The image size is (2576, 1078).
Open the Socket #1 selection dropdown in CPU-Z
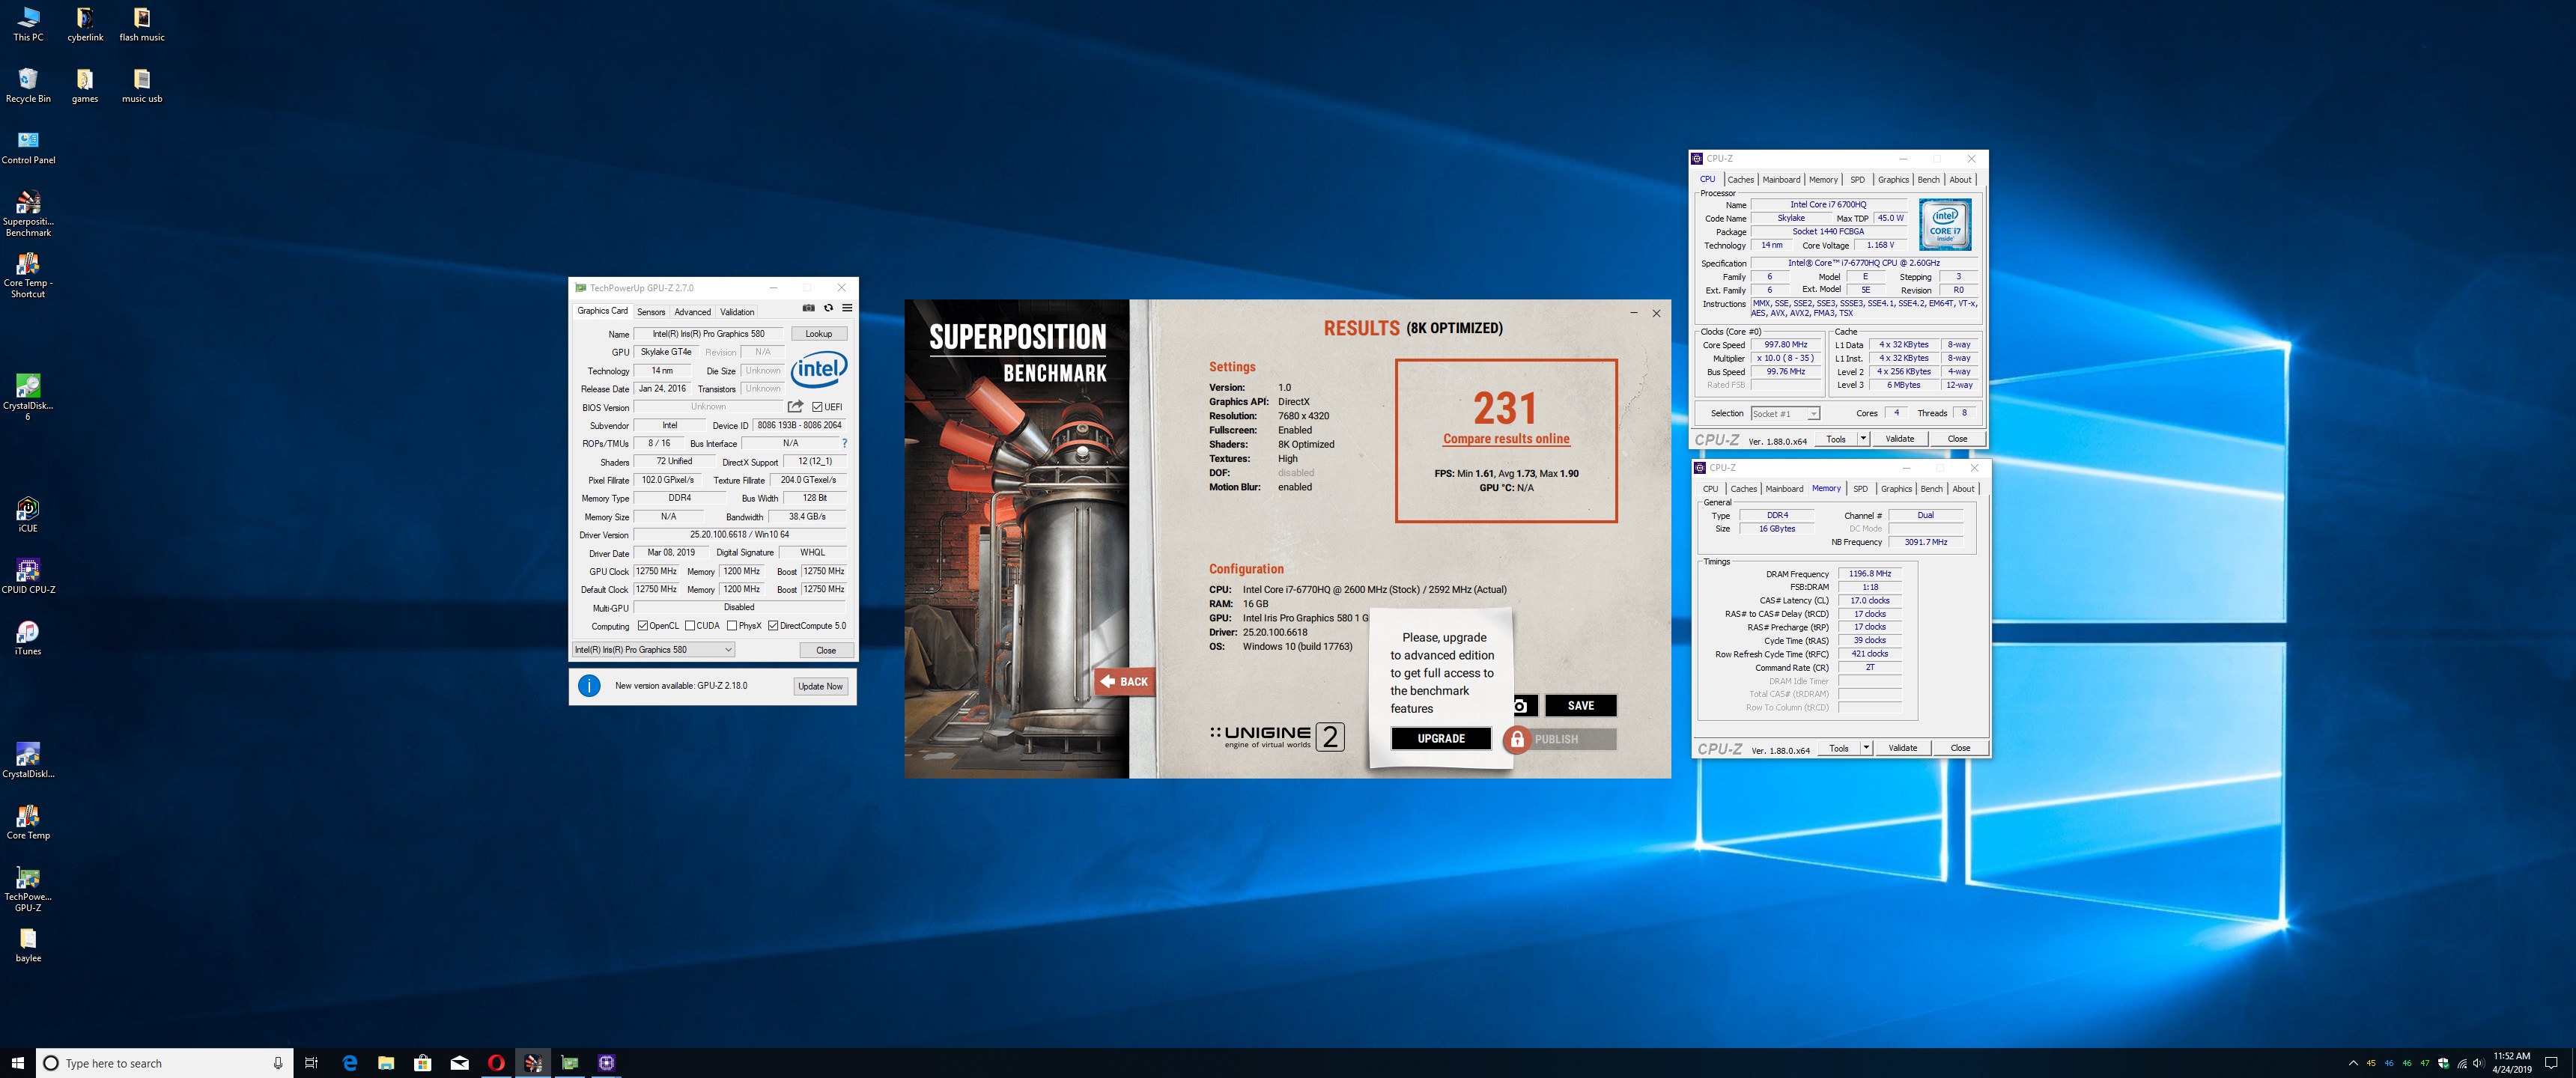pyautogui.click(x=1785, y=413)
